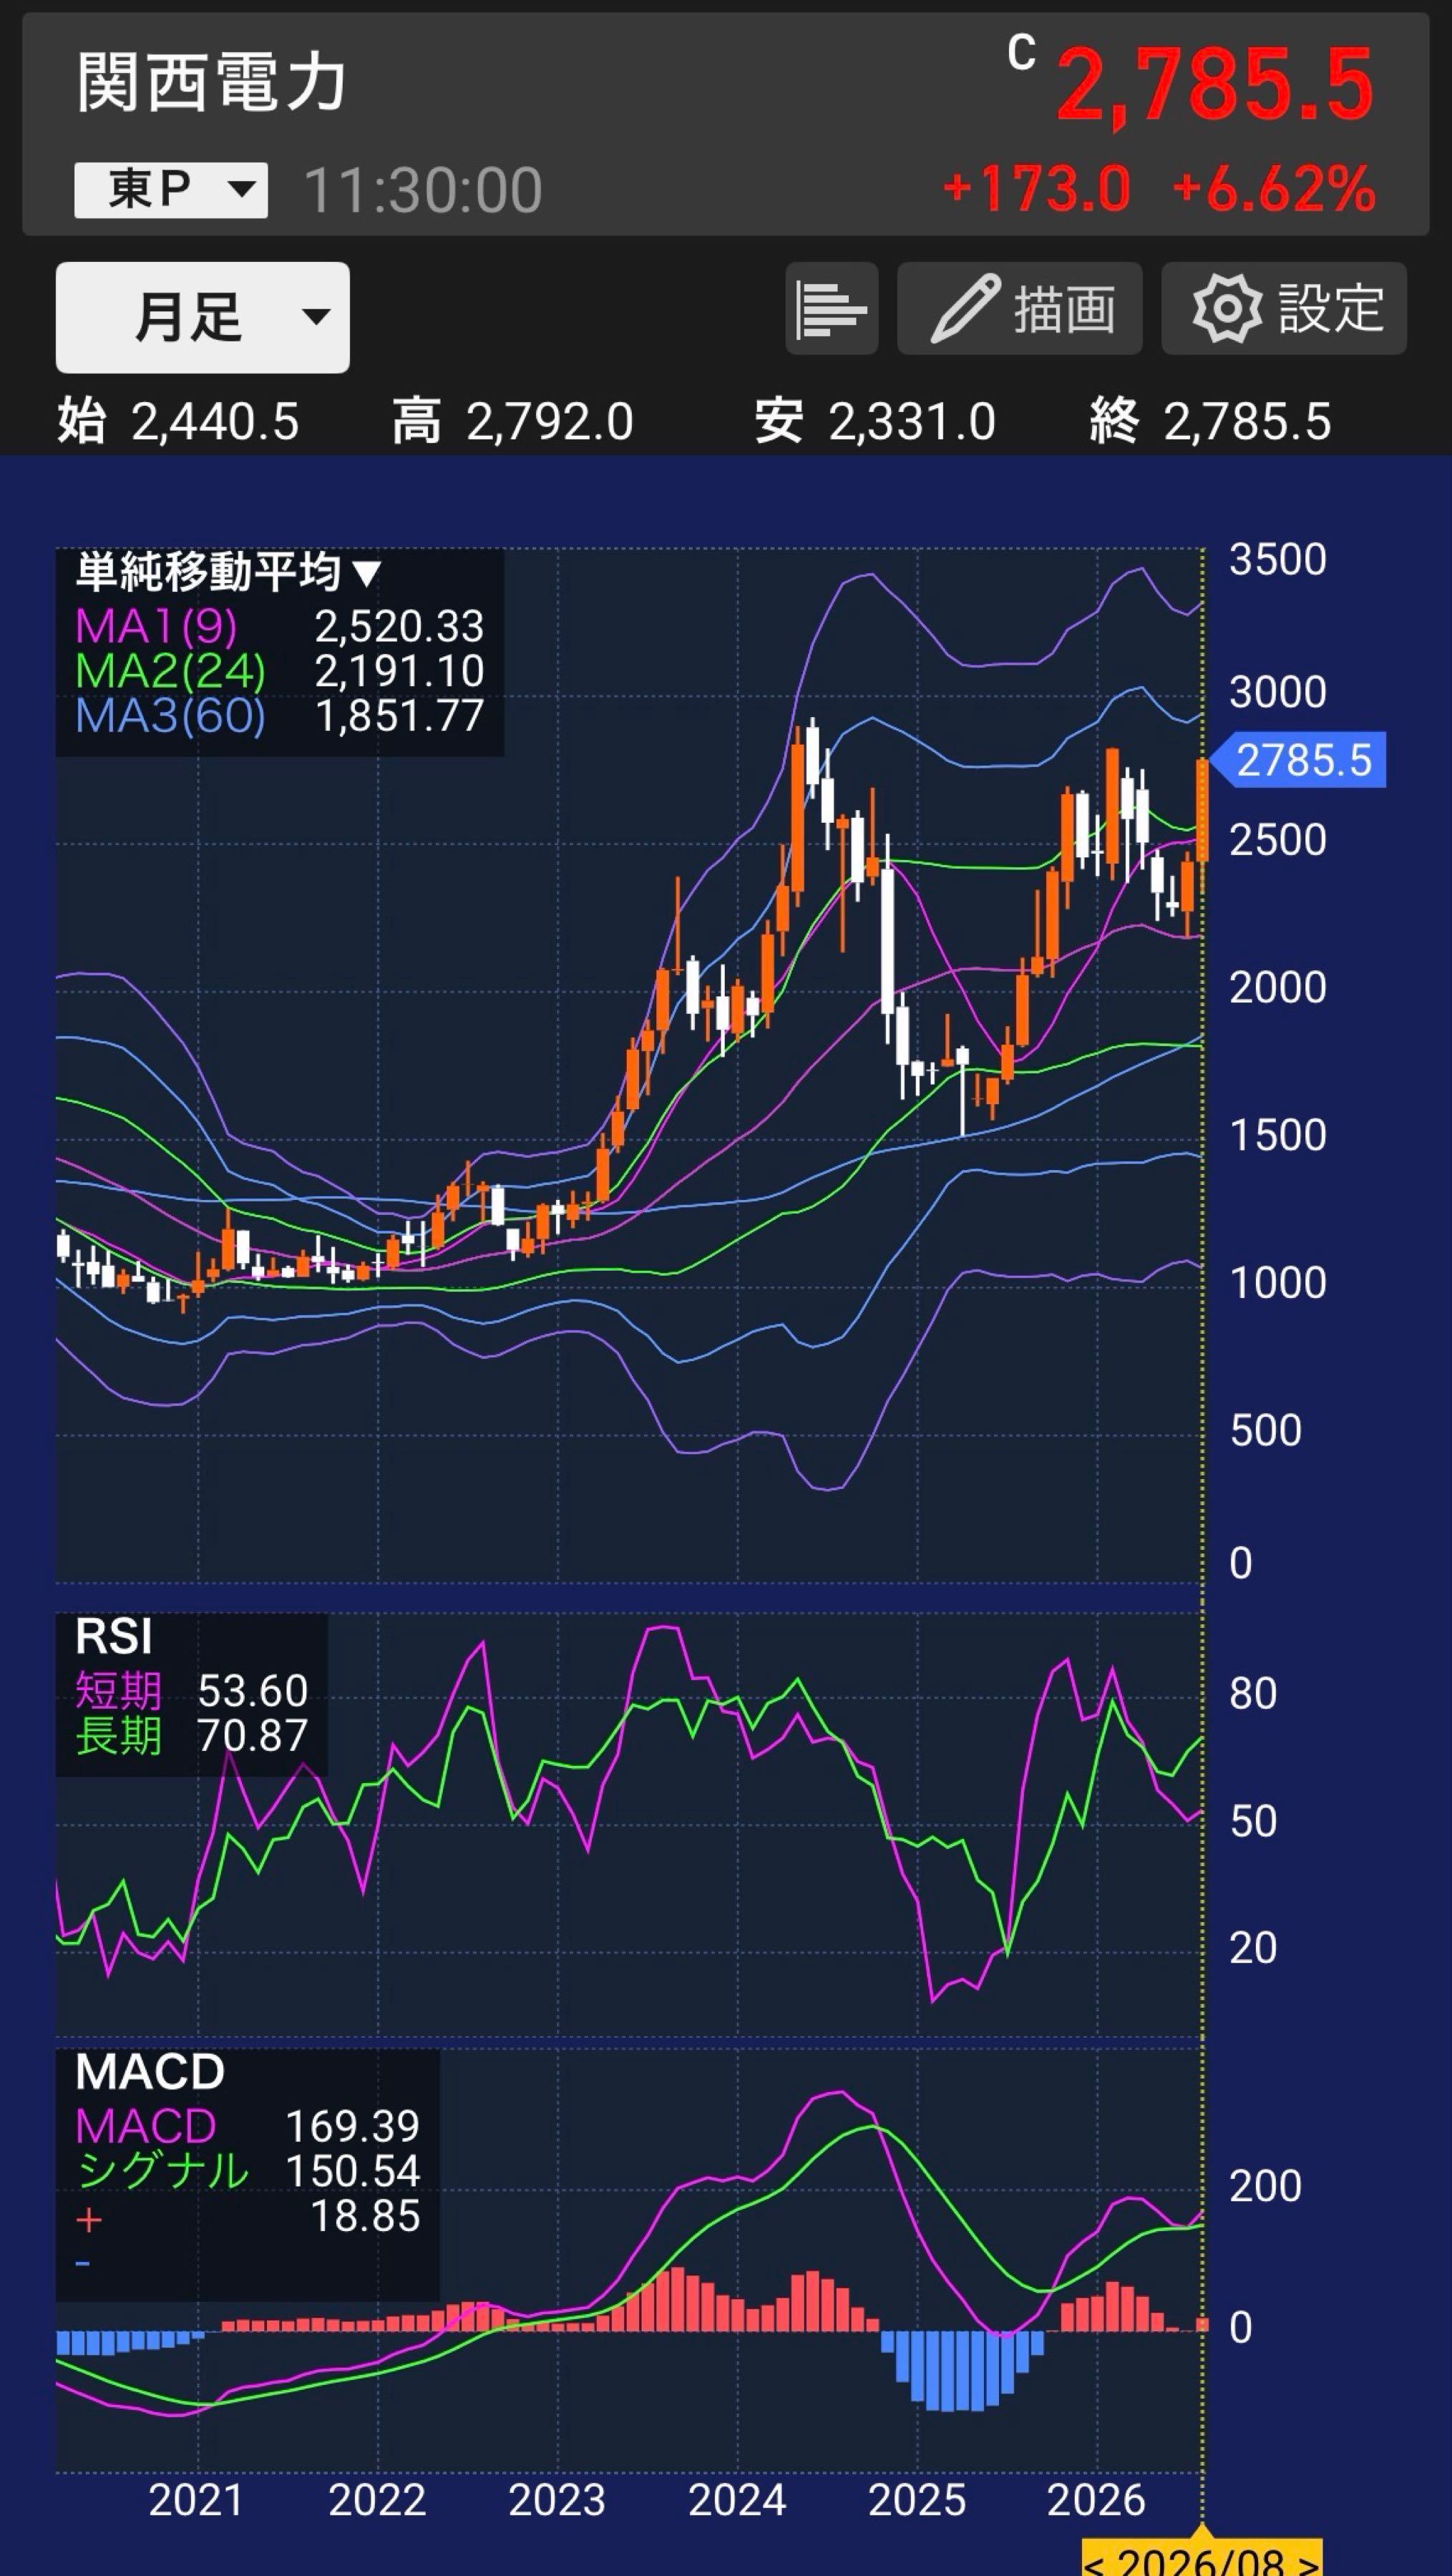Open the horizontal bars price-range icon
This screenshot has height=2576, width=1452.
point(831,309)
